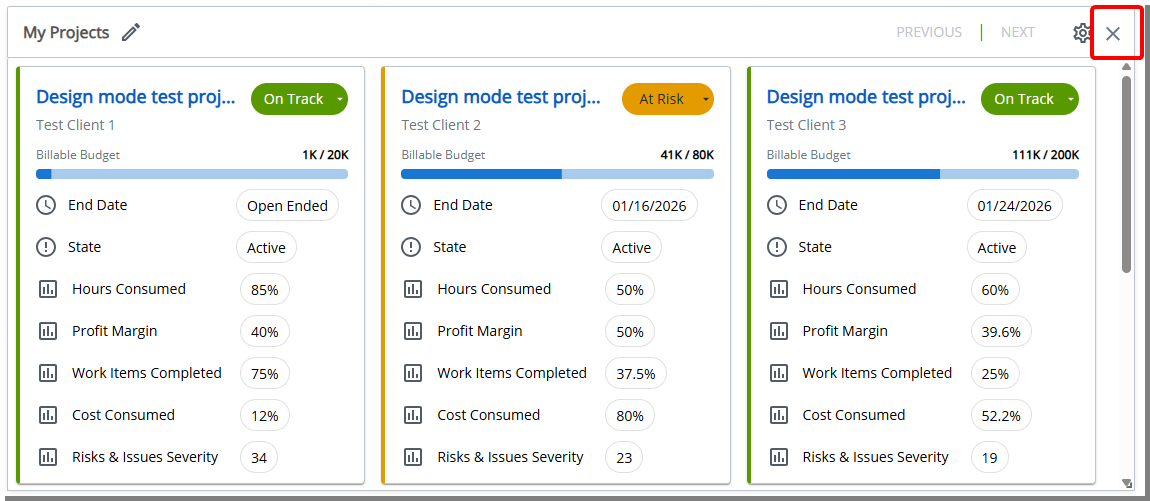This screenshot has width=1150, height=501.
Task: Click the 01/24/2026 end date field
Action: (1014, 206)
